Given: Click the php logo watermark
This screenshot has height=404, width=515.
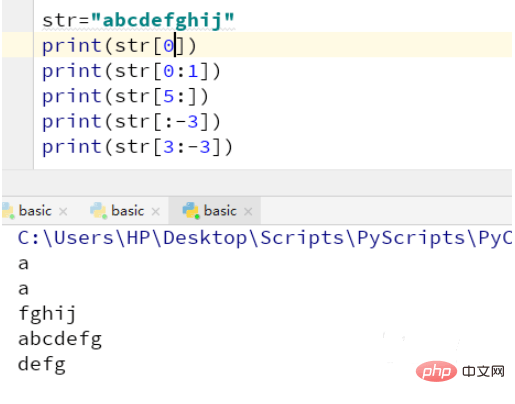Looking at the screenshot, I should click(436, 371).
